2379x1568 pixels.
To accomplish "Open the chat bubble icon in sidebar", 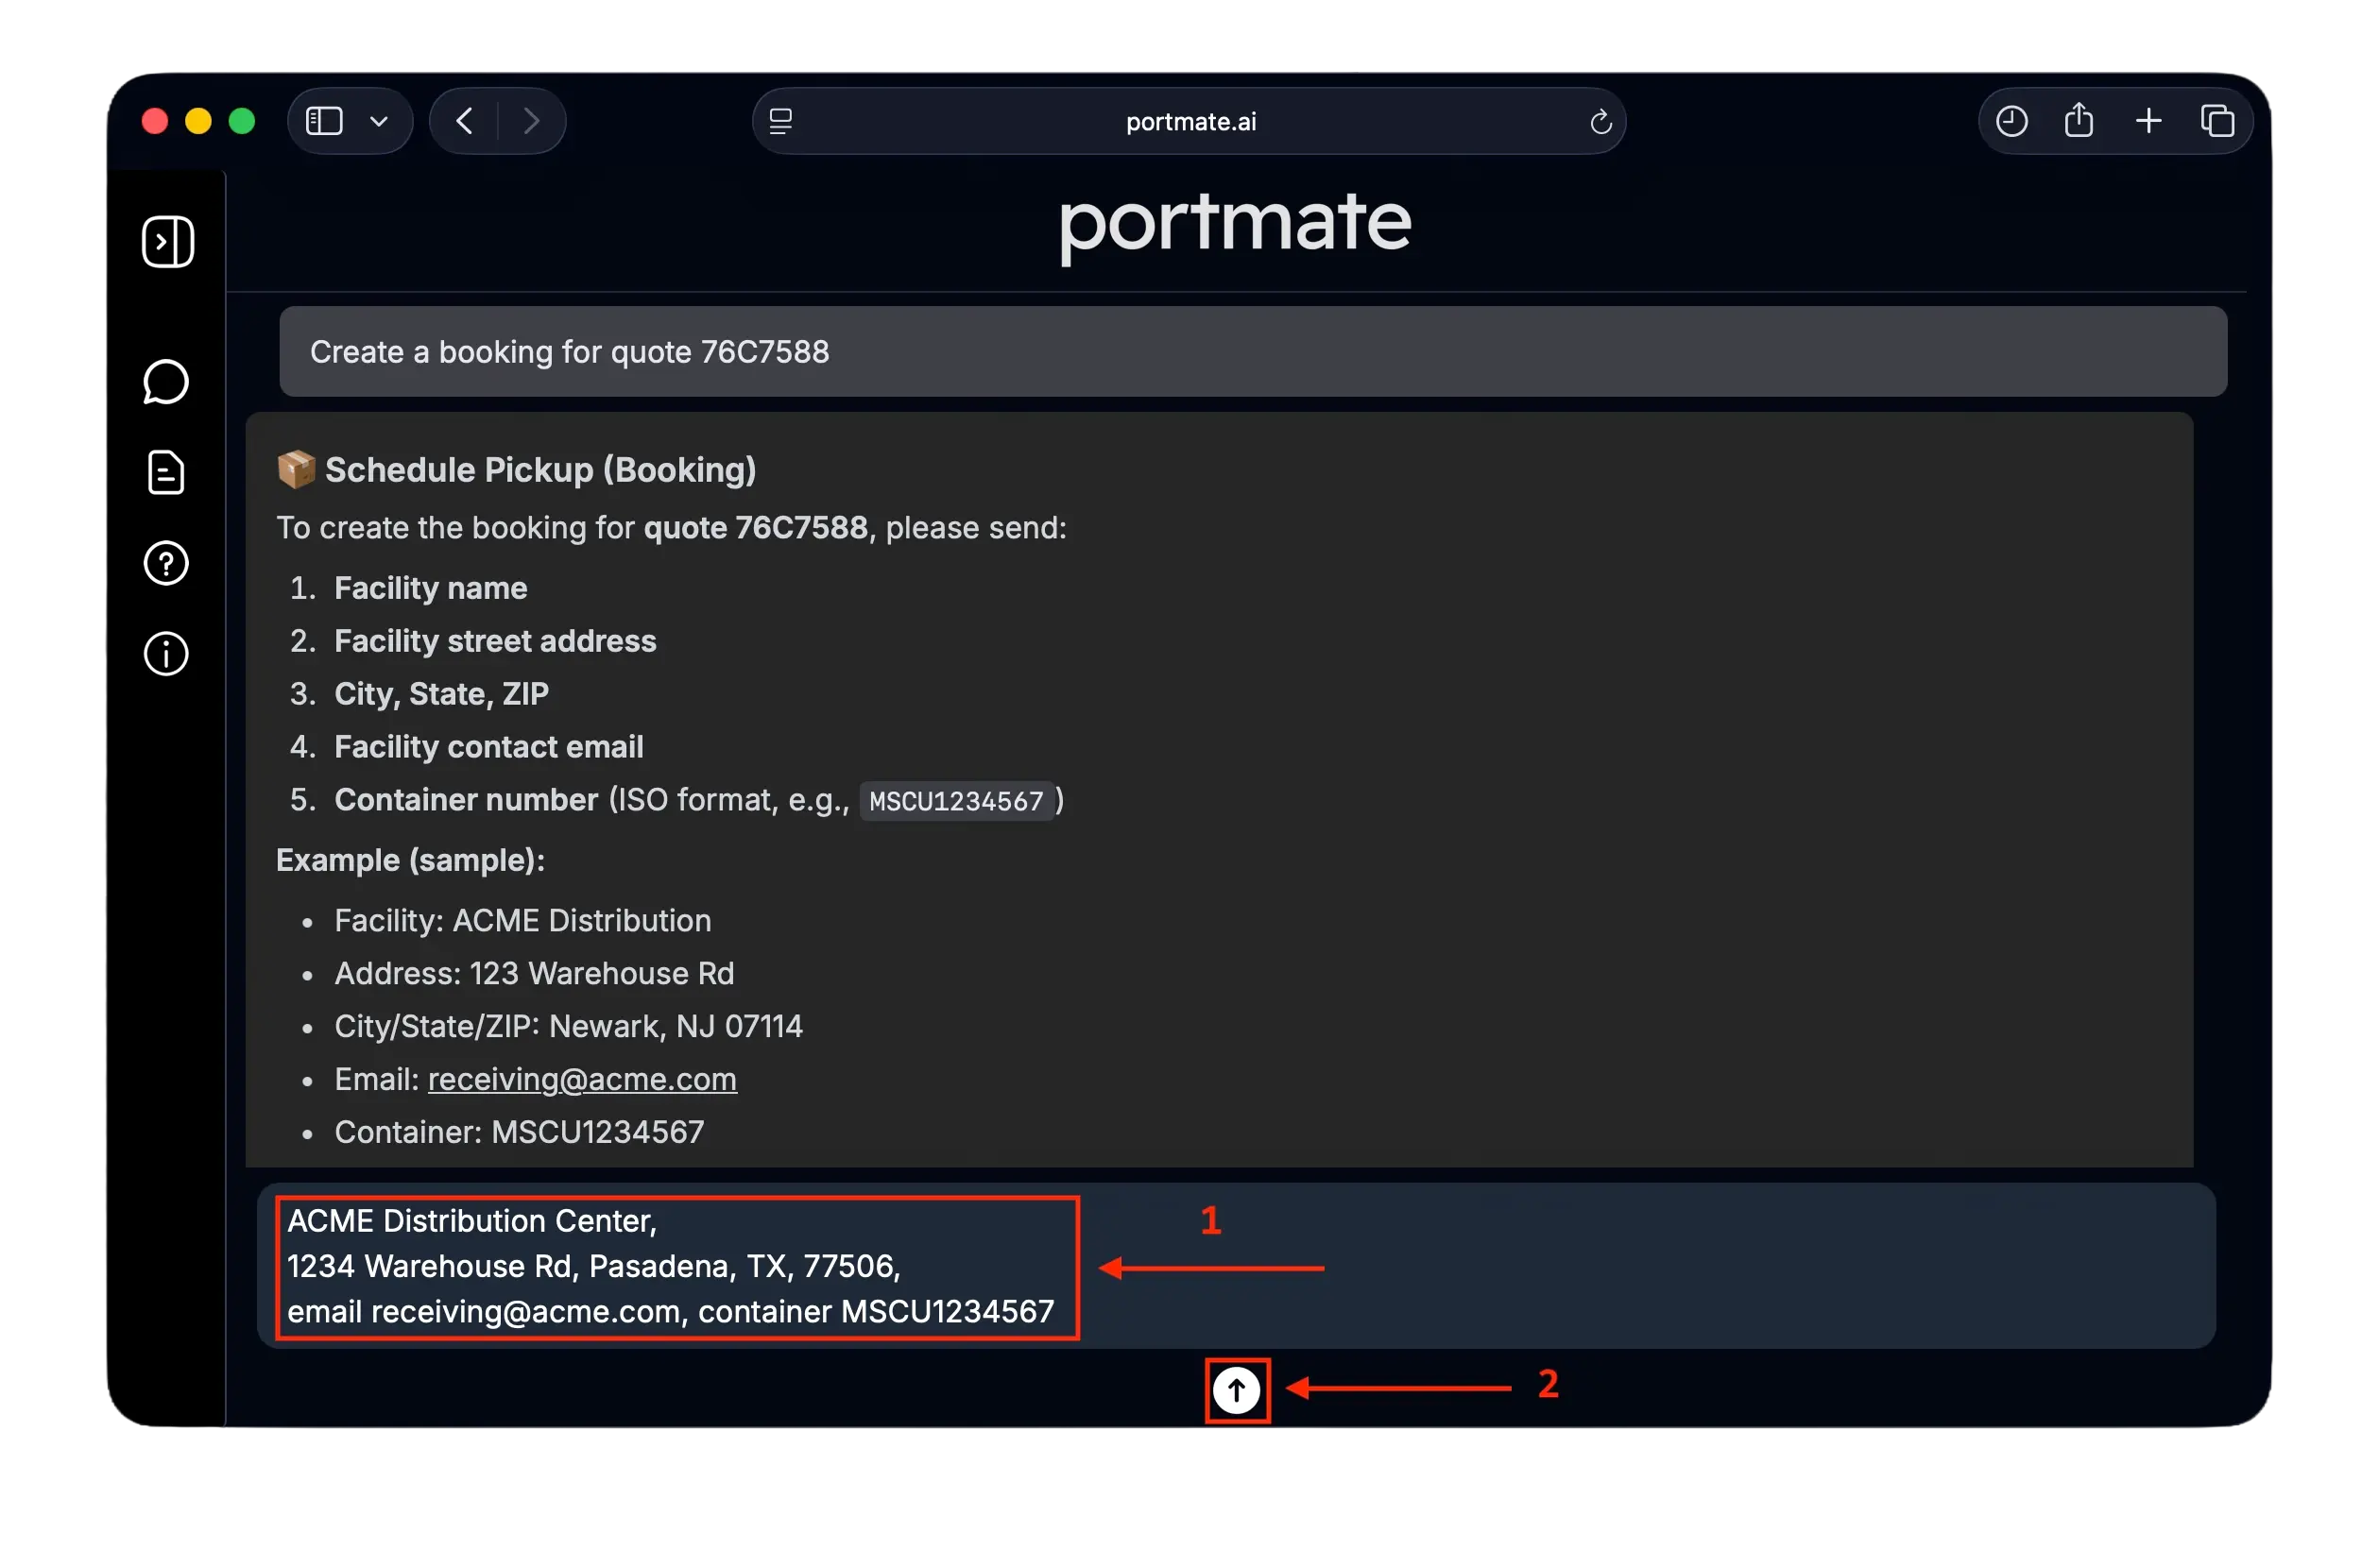I will (x=166, y=382).
